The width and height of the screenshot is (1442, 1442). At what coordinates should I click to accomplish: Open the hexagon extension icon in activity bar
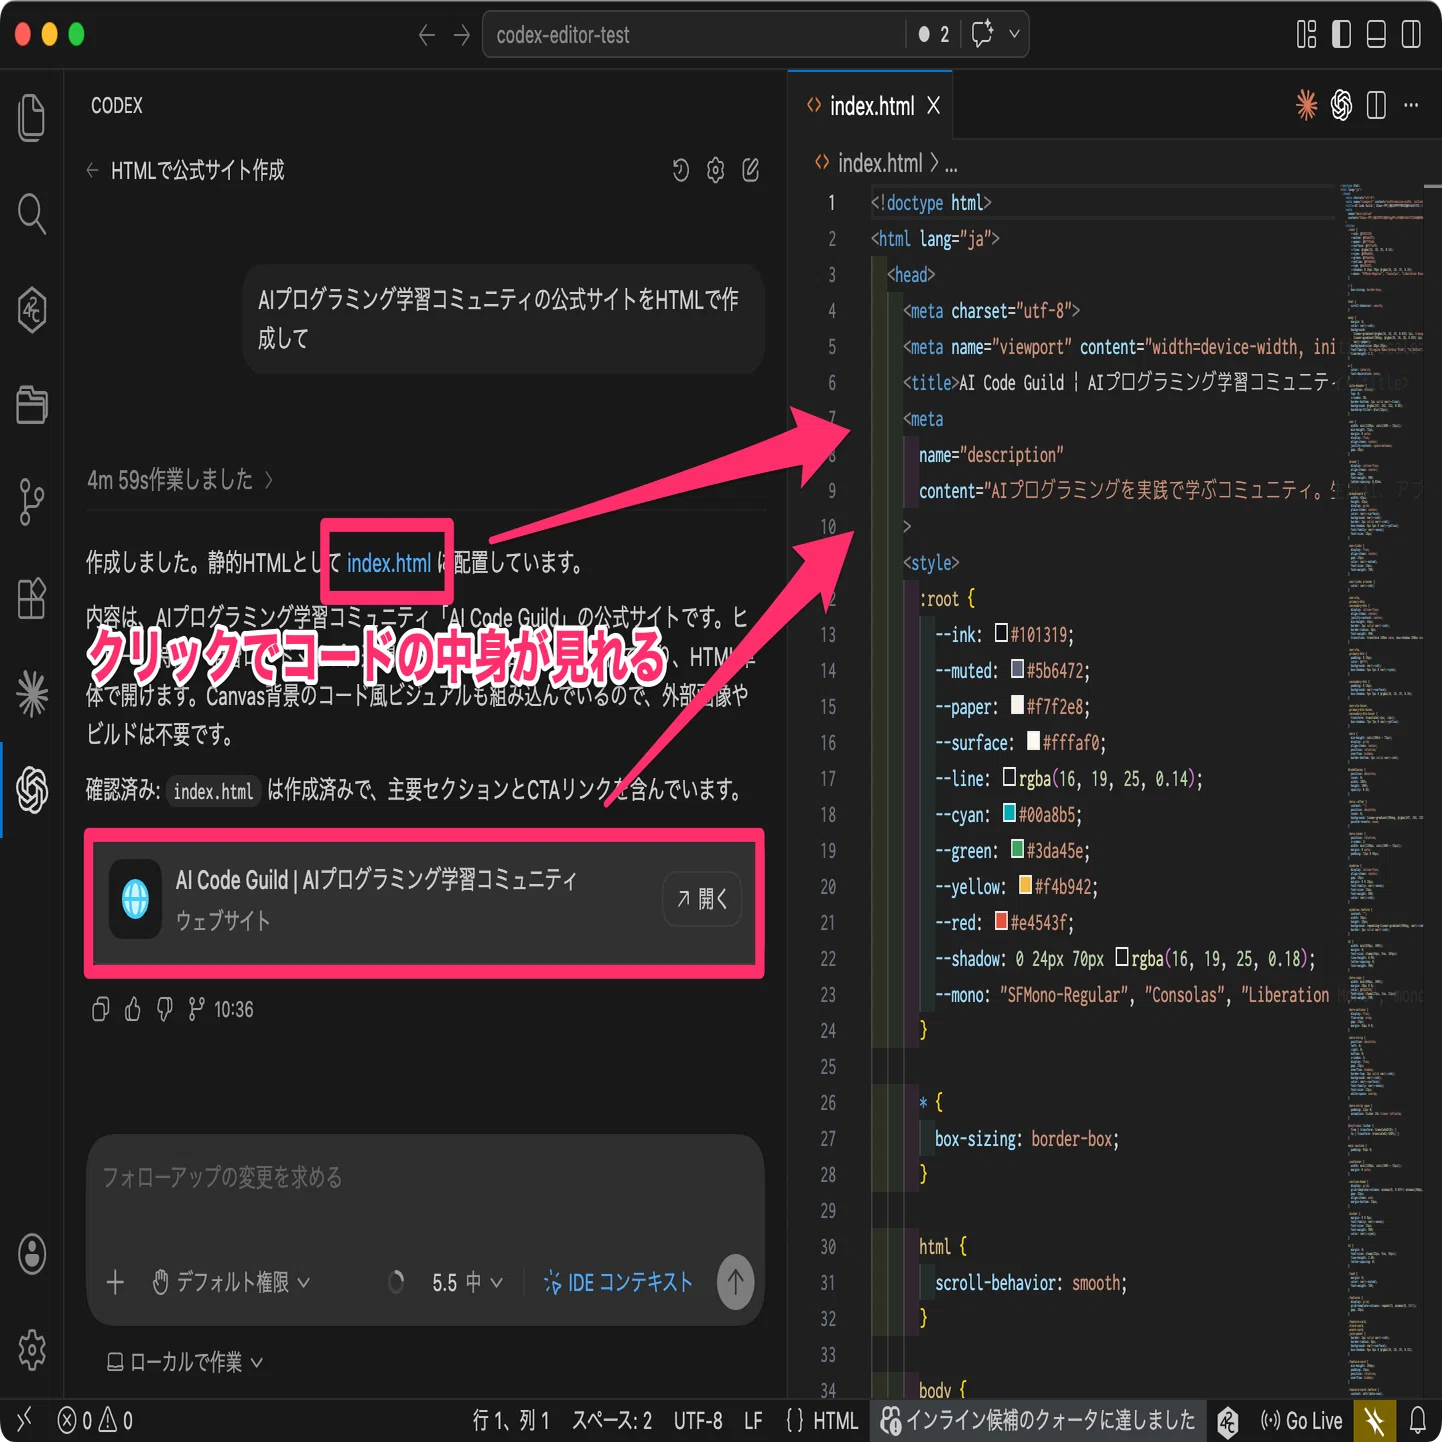(x=32, y=309)
